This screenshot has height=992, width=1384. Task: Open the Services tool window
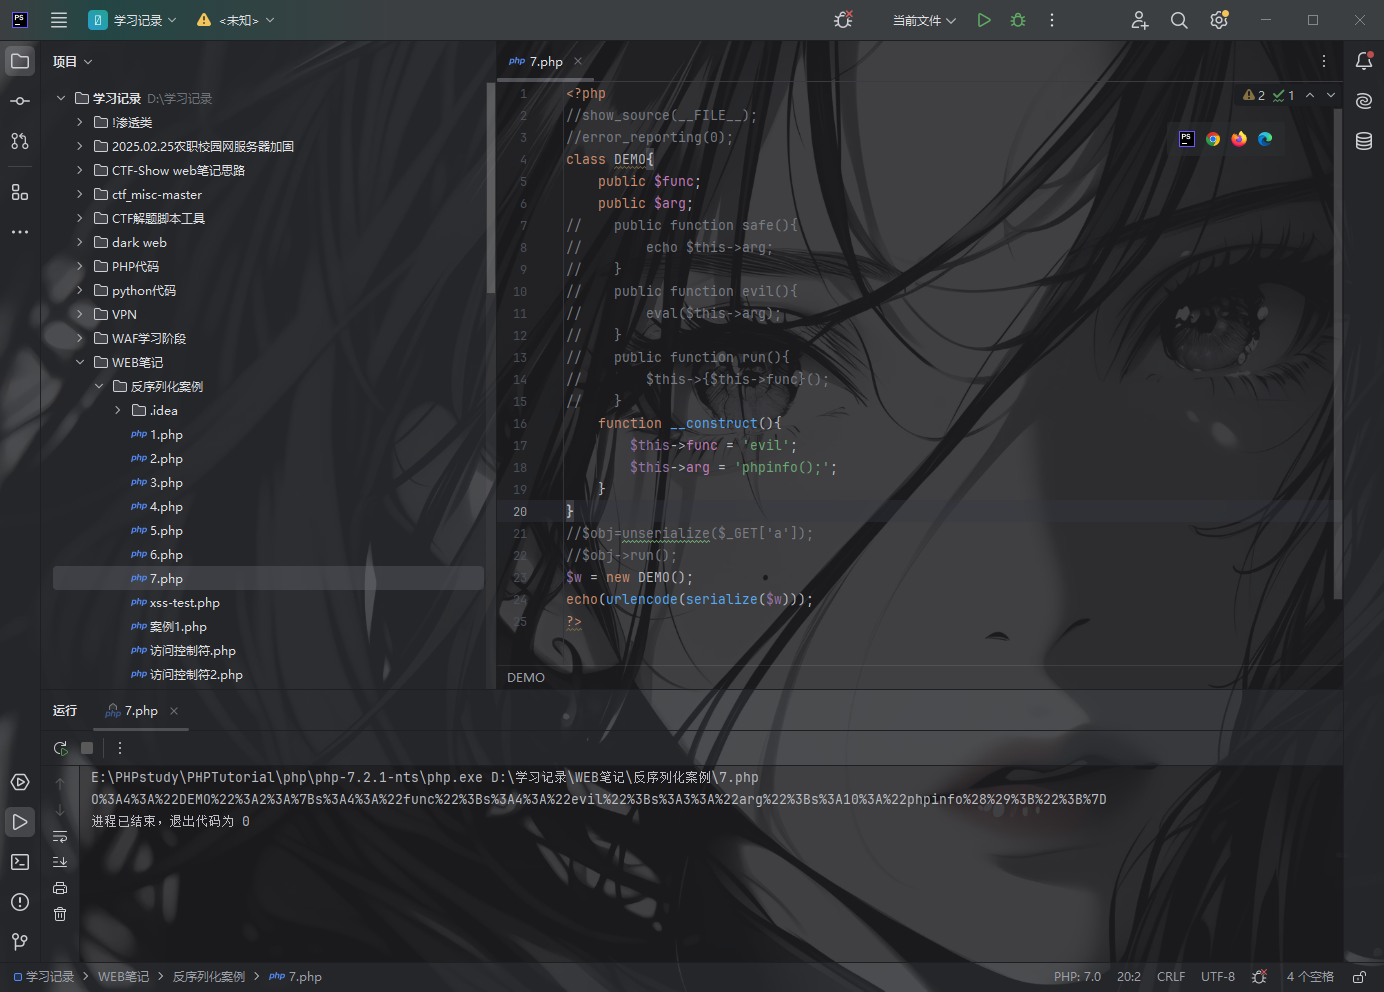tap(20, 782)
